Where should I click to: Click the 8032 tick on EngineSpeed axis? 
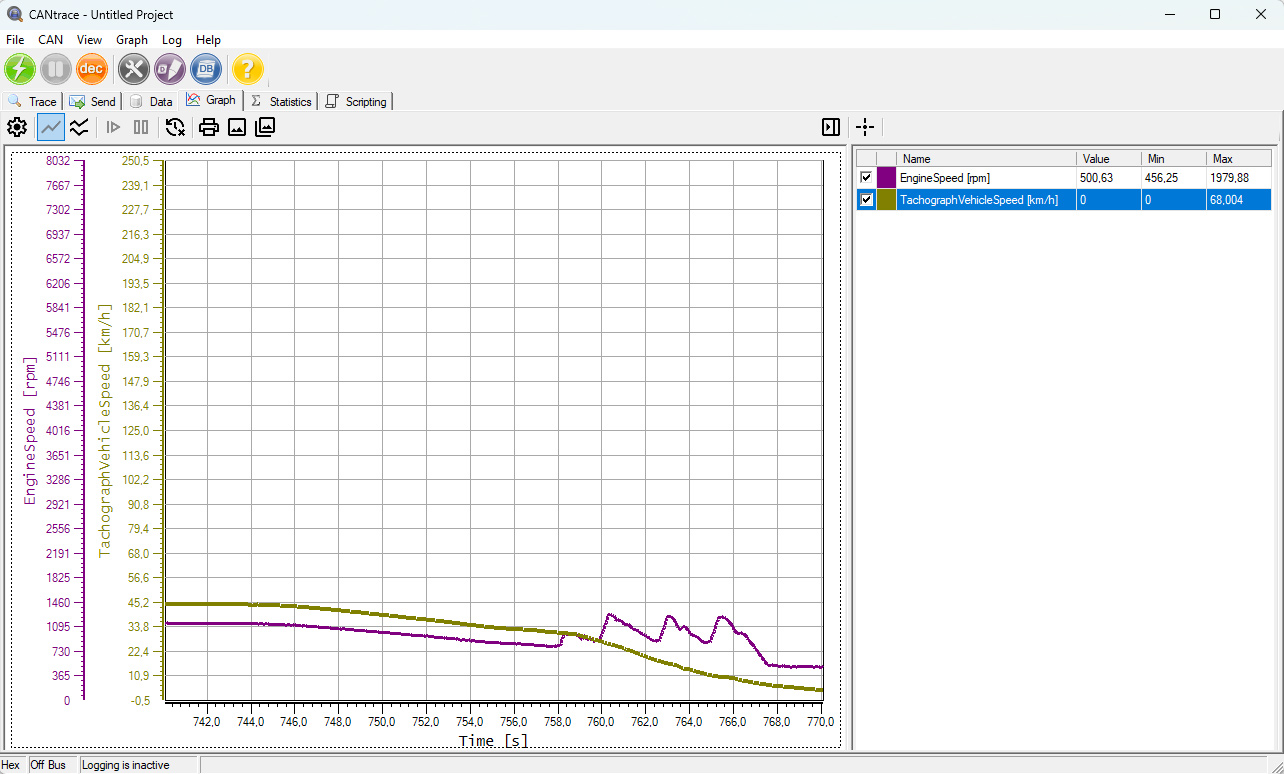[58, 161]
